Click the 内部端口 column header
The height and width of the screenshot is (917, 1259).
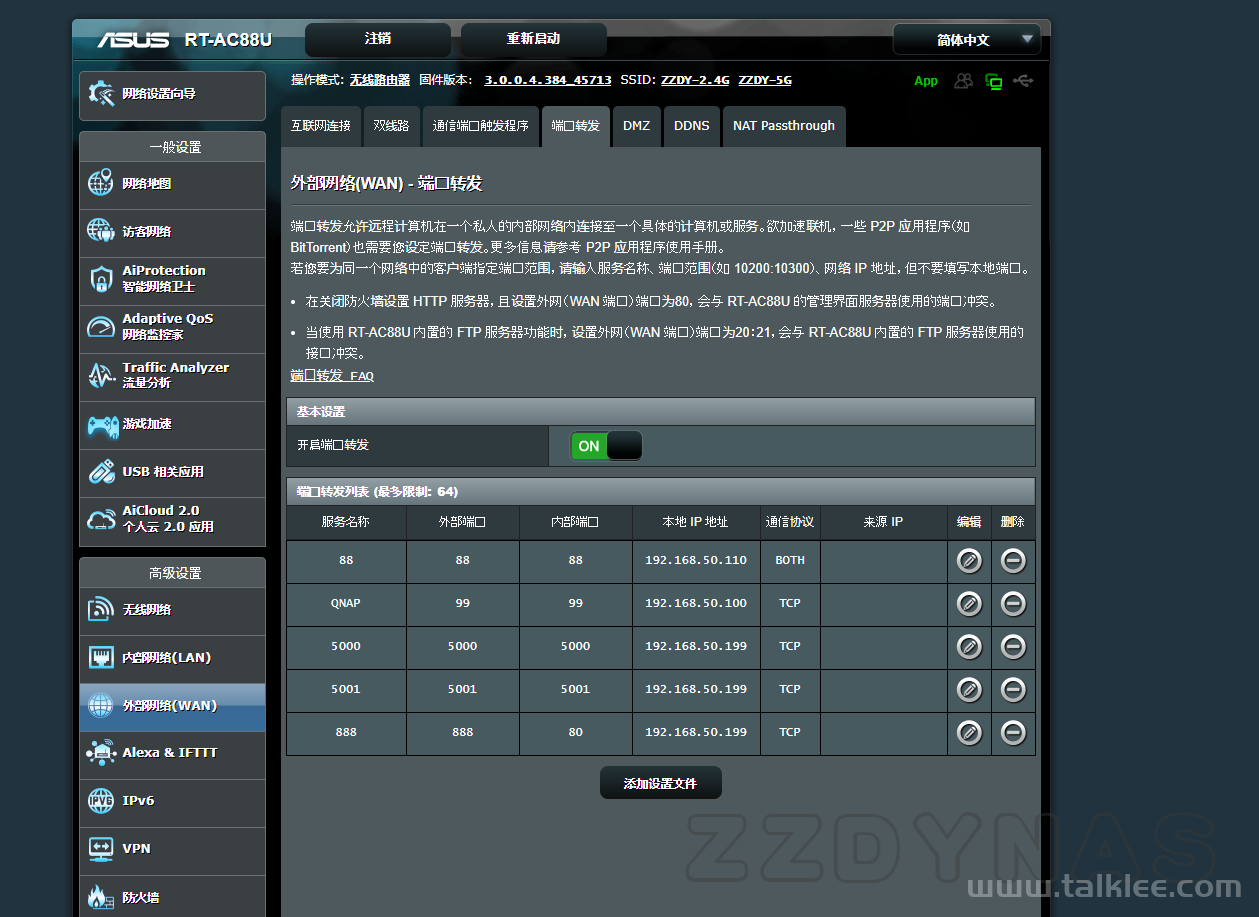coord(576,522)
